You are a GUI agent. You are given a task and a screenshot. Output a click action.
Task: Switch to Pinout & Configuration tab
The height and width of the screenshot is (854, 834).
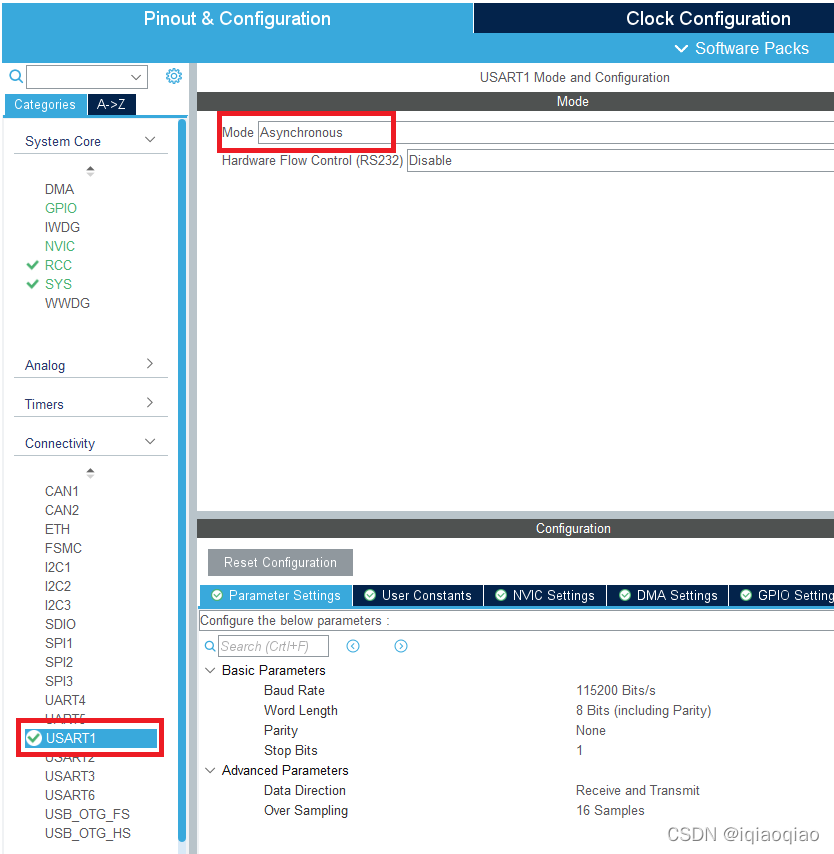tap(237, 19)
